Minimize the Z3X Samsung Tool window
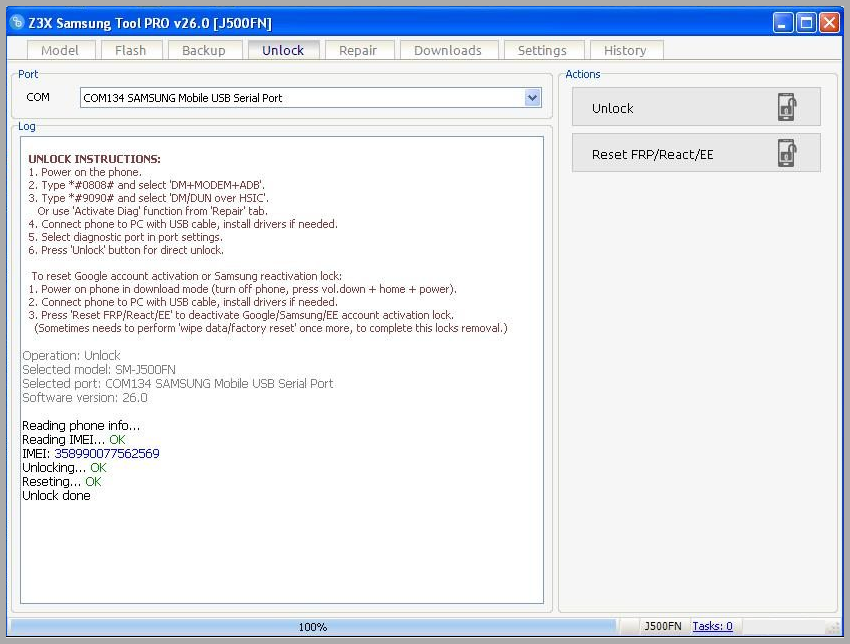This screenshot has width=850, height=644. [782, 23]
